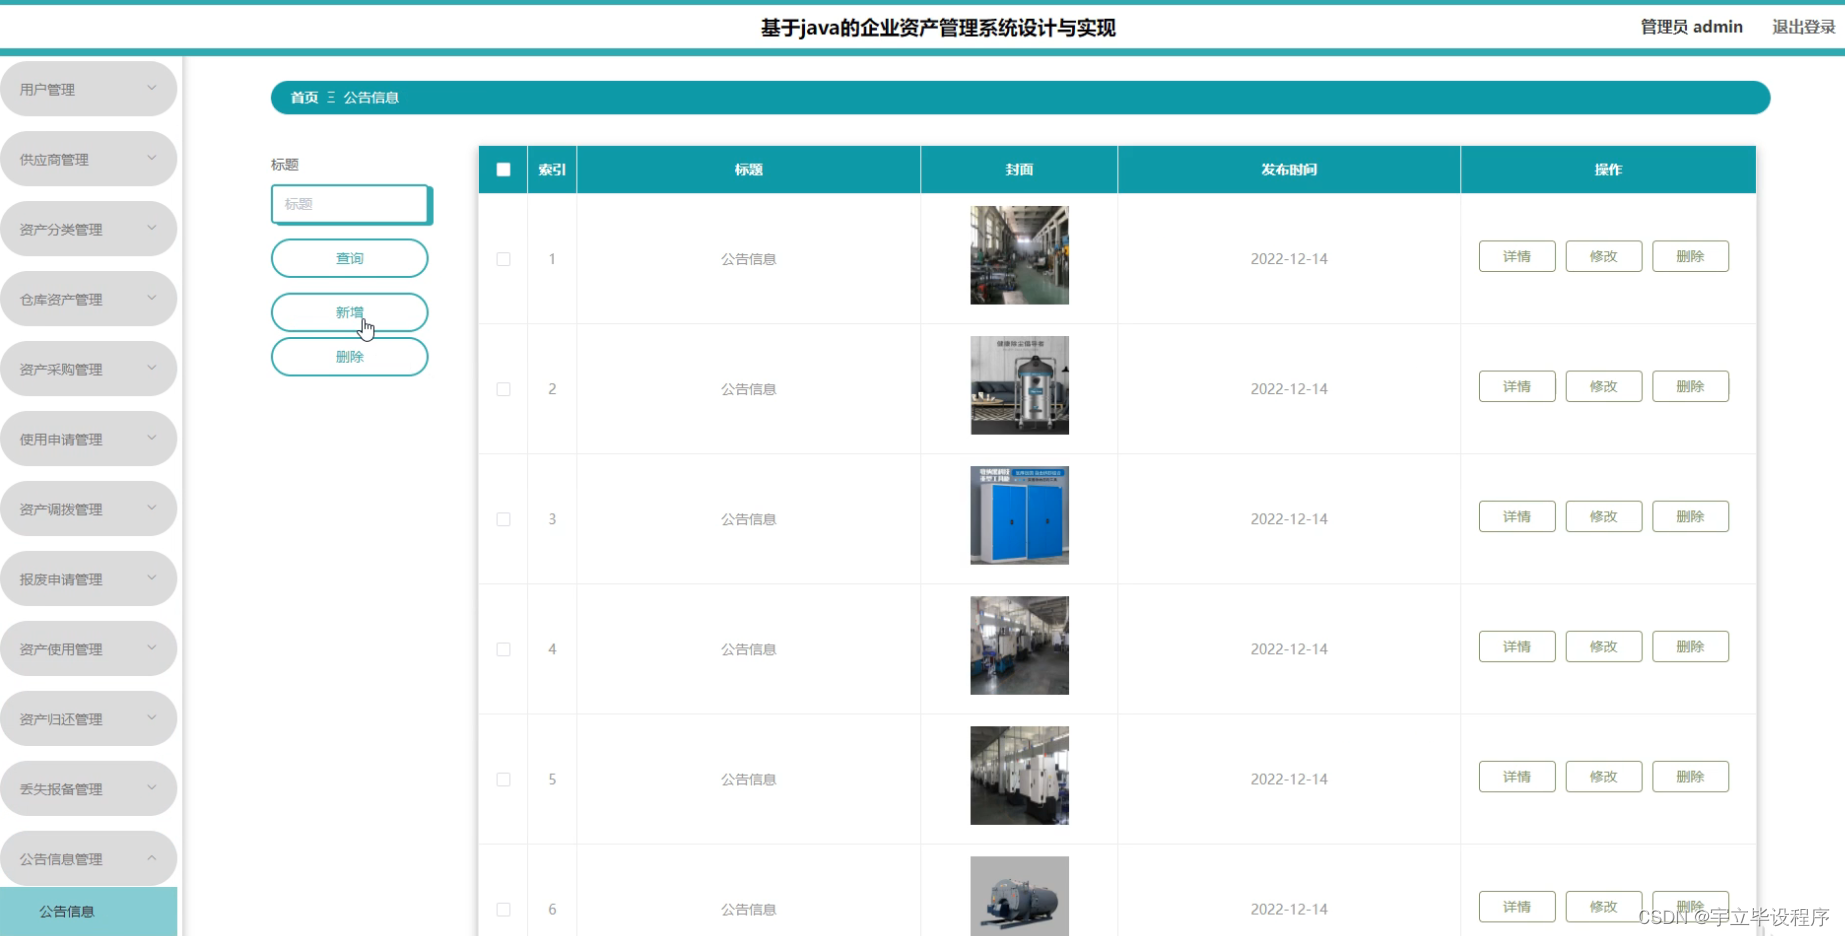Click the 新增 add button

click(x=349, y=312)
